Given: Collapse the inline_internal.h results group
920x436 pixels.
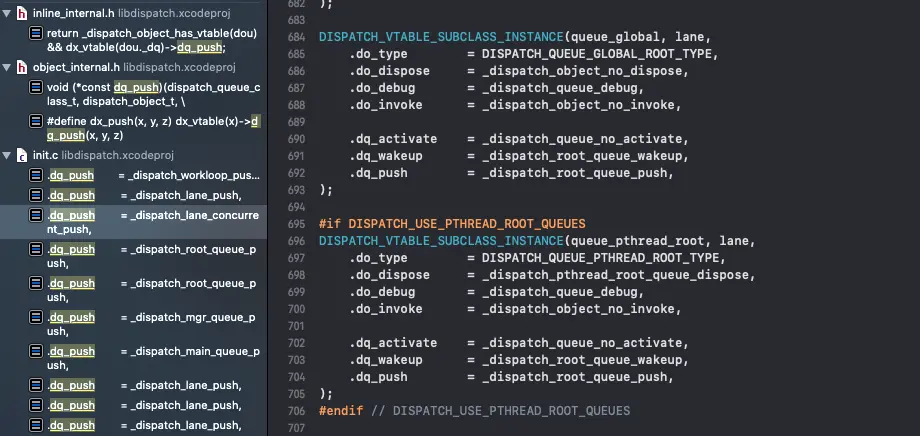Looking at the screenshot, I should 6,13.
